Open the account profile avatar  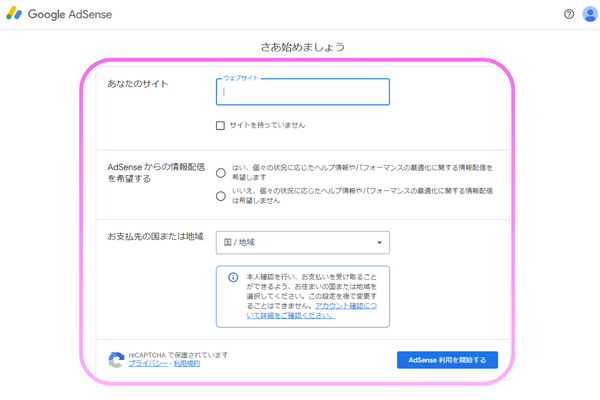click(x=590, y=14)
